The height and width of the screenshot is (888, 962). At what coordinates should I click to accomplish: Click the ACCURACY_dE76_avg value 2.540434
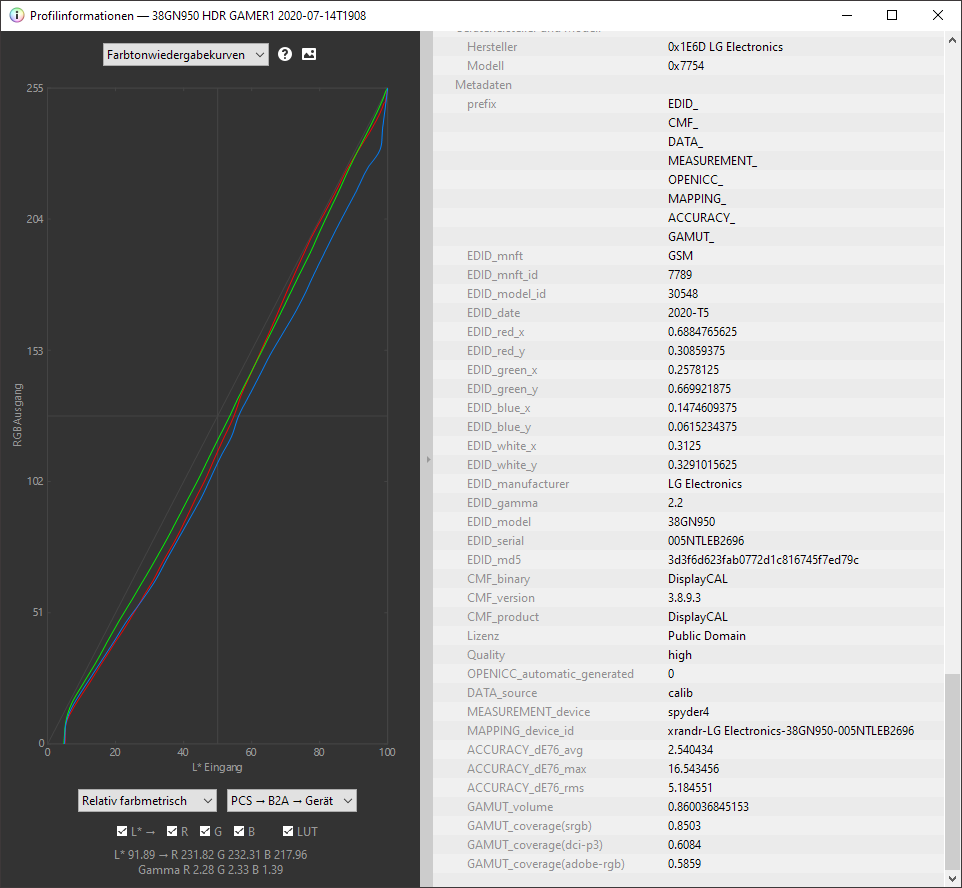tap(690, 751)
